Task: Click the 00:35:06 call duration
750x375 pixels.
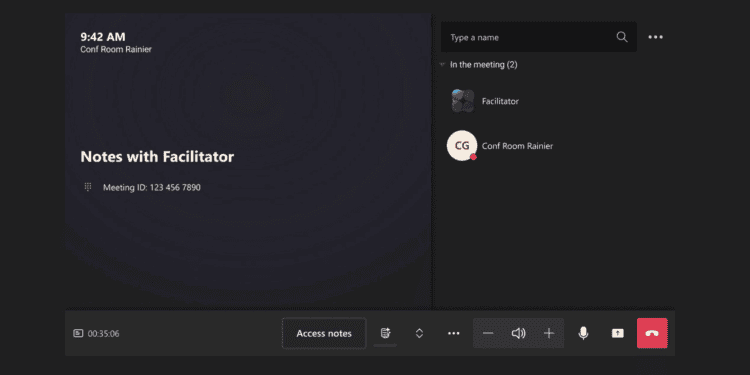Action: pos(103,334)
